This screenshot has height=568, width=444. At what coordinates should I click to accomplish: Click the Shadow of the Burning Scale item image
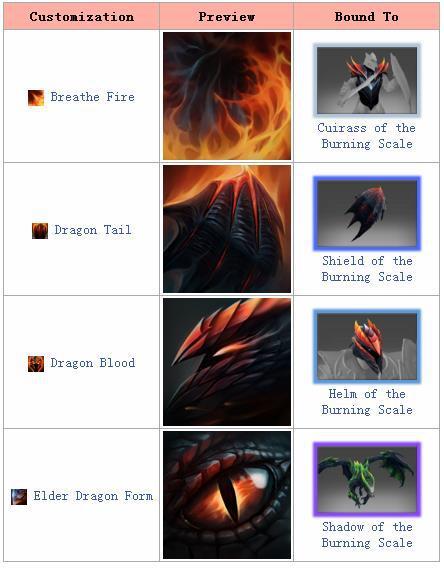367,479
